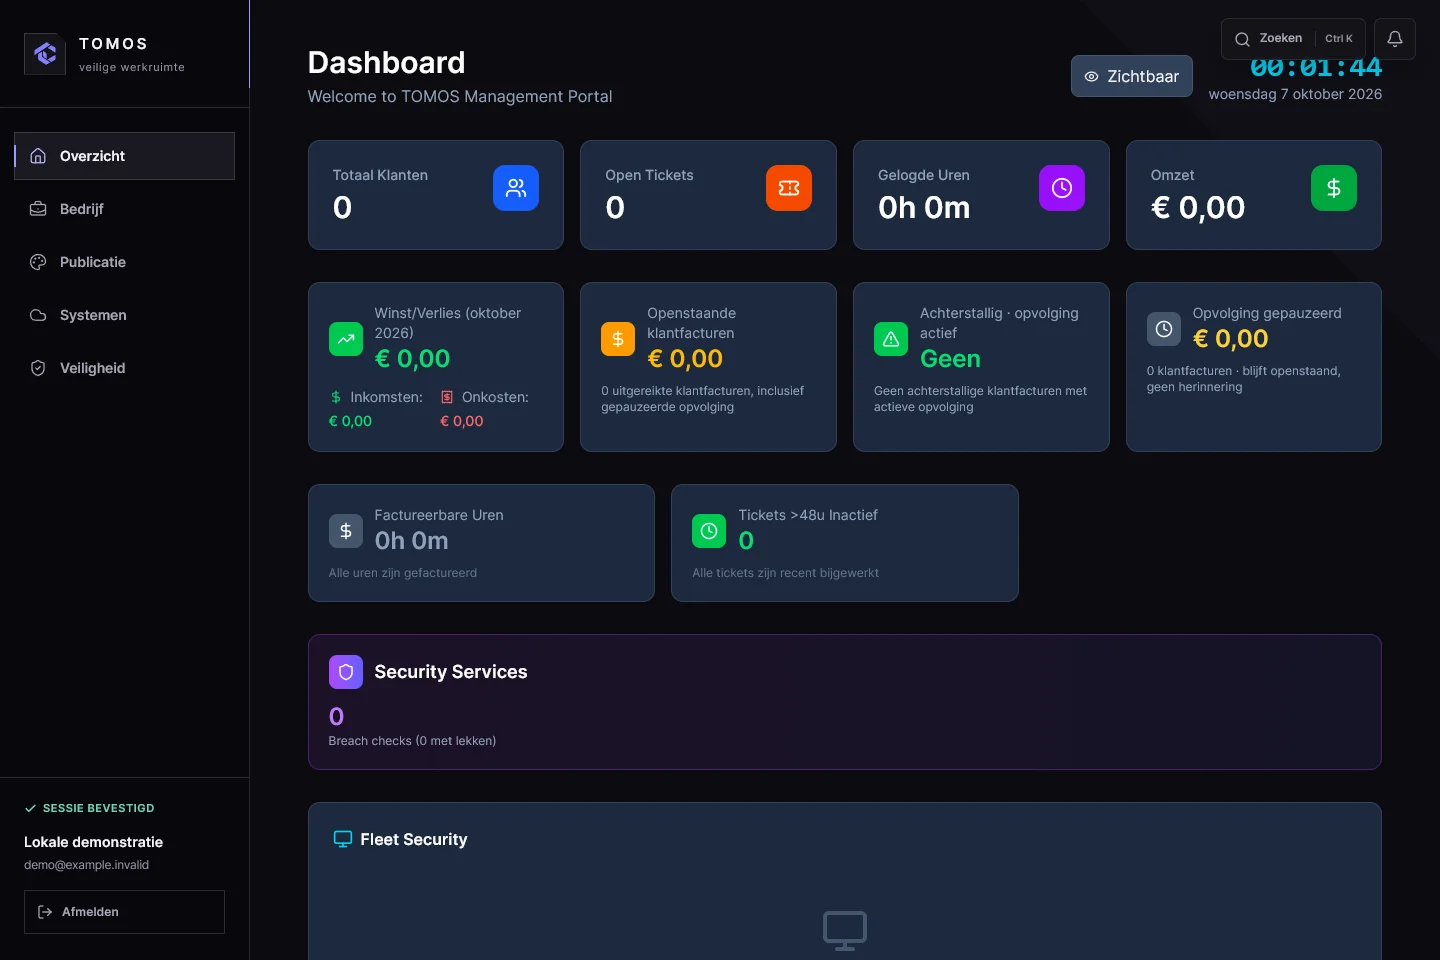
Task: Click the briefcase icon next to Bedrijf
Action: 38,209
